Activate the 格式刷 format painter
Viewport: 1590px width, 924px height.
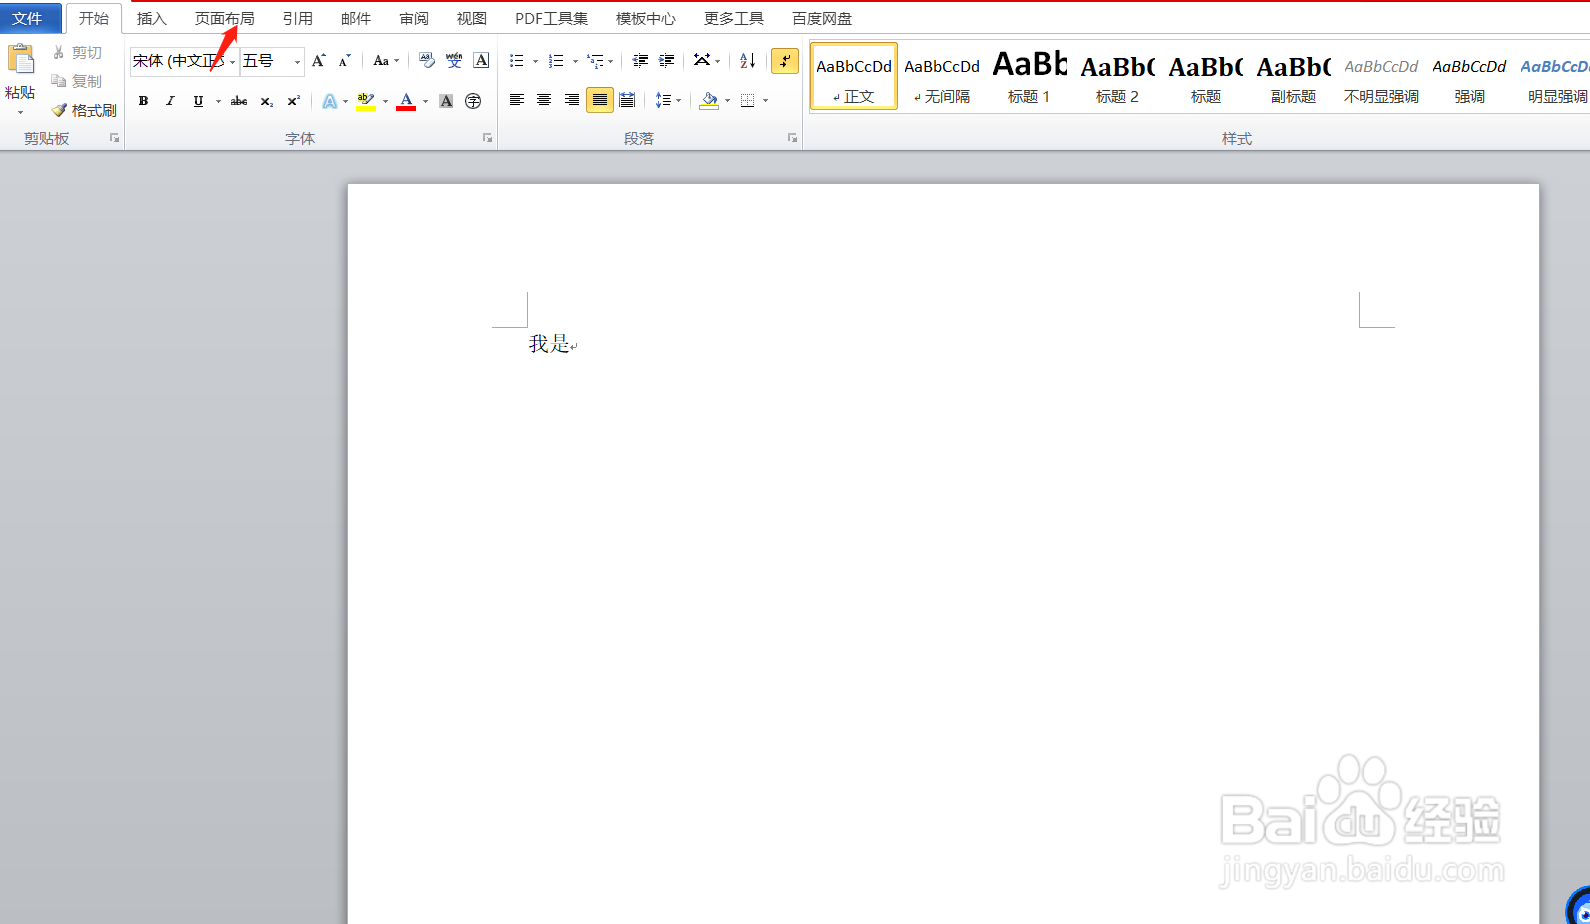pos(84,110)
